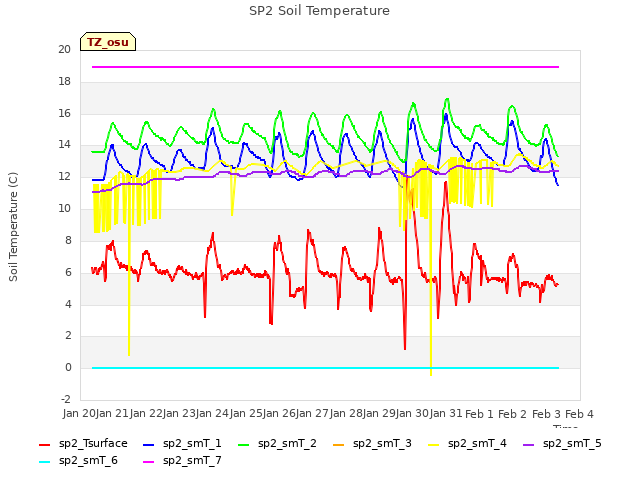The height and width of the screenshot is (480, 640).
Task: Toggle sp2_smT_2 legend entry
Action: (x=277, y=444)
